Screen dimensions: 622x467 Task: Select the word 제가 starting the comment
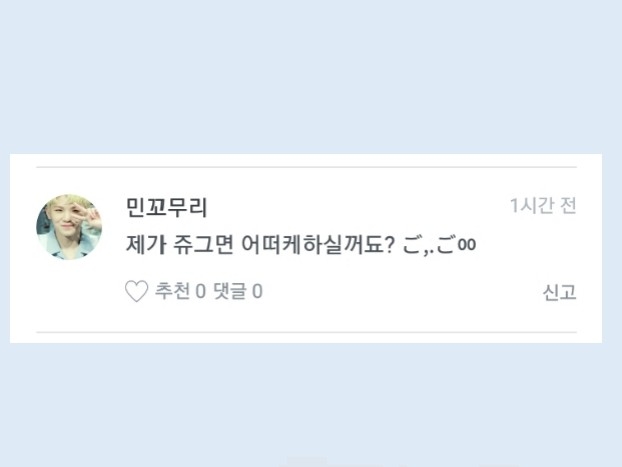pos(146,245)
